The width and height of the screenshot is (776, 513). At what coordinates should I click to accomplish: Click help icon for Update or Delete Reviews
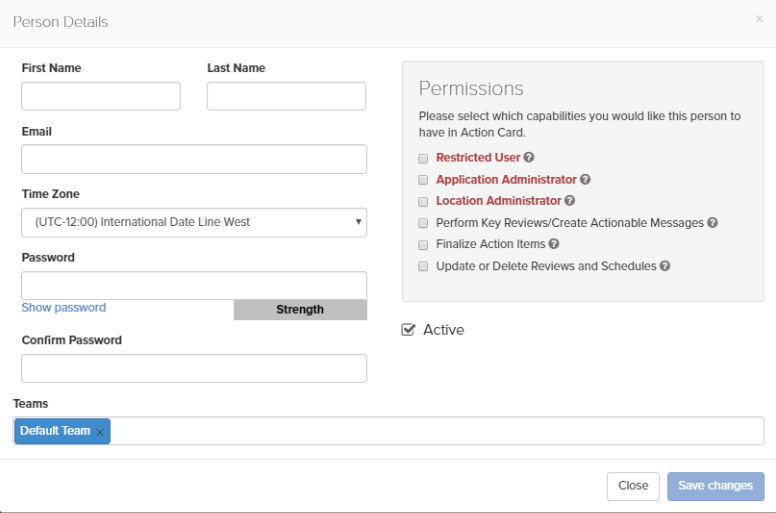click(665, 266)
